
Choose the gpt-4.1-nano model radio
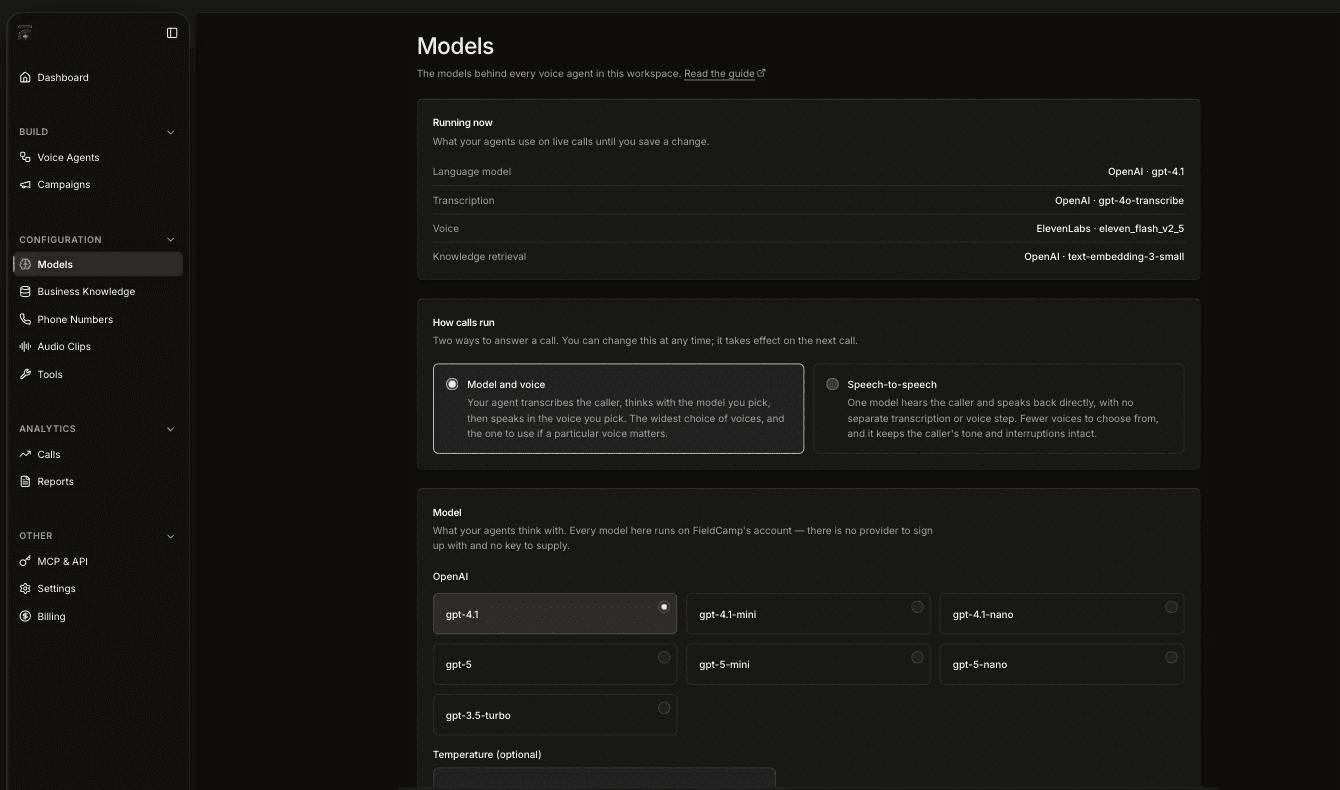tap(1171, 606)
